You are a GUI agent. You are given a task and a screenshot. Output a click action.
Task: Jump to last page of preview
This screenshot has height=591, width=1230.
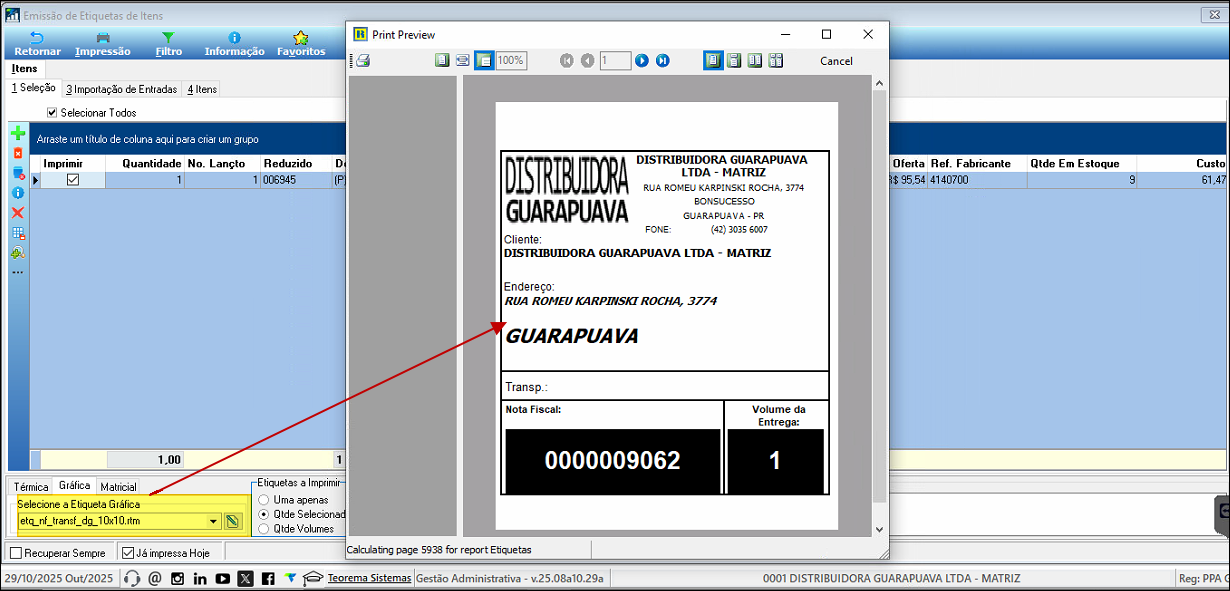[x=662, y=61]
